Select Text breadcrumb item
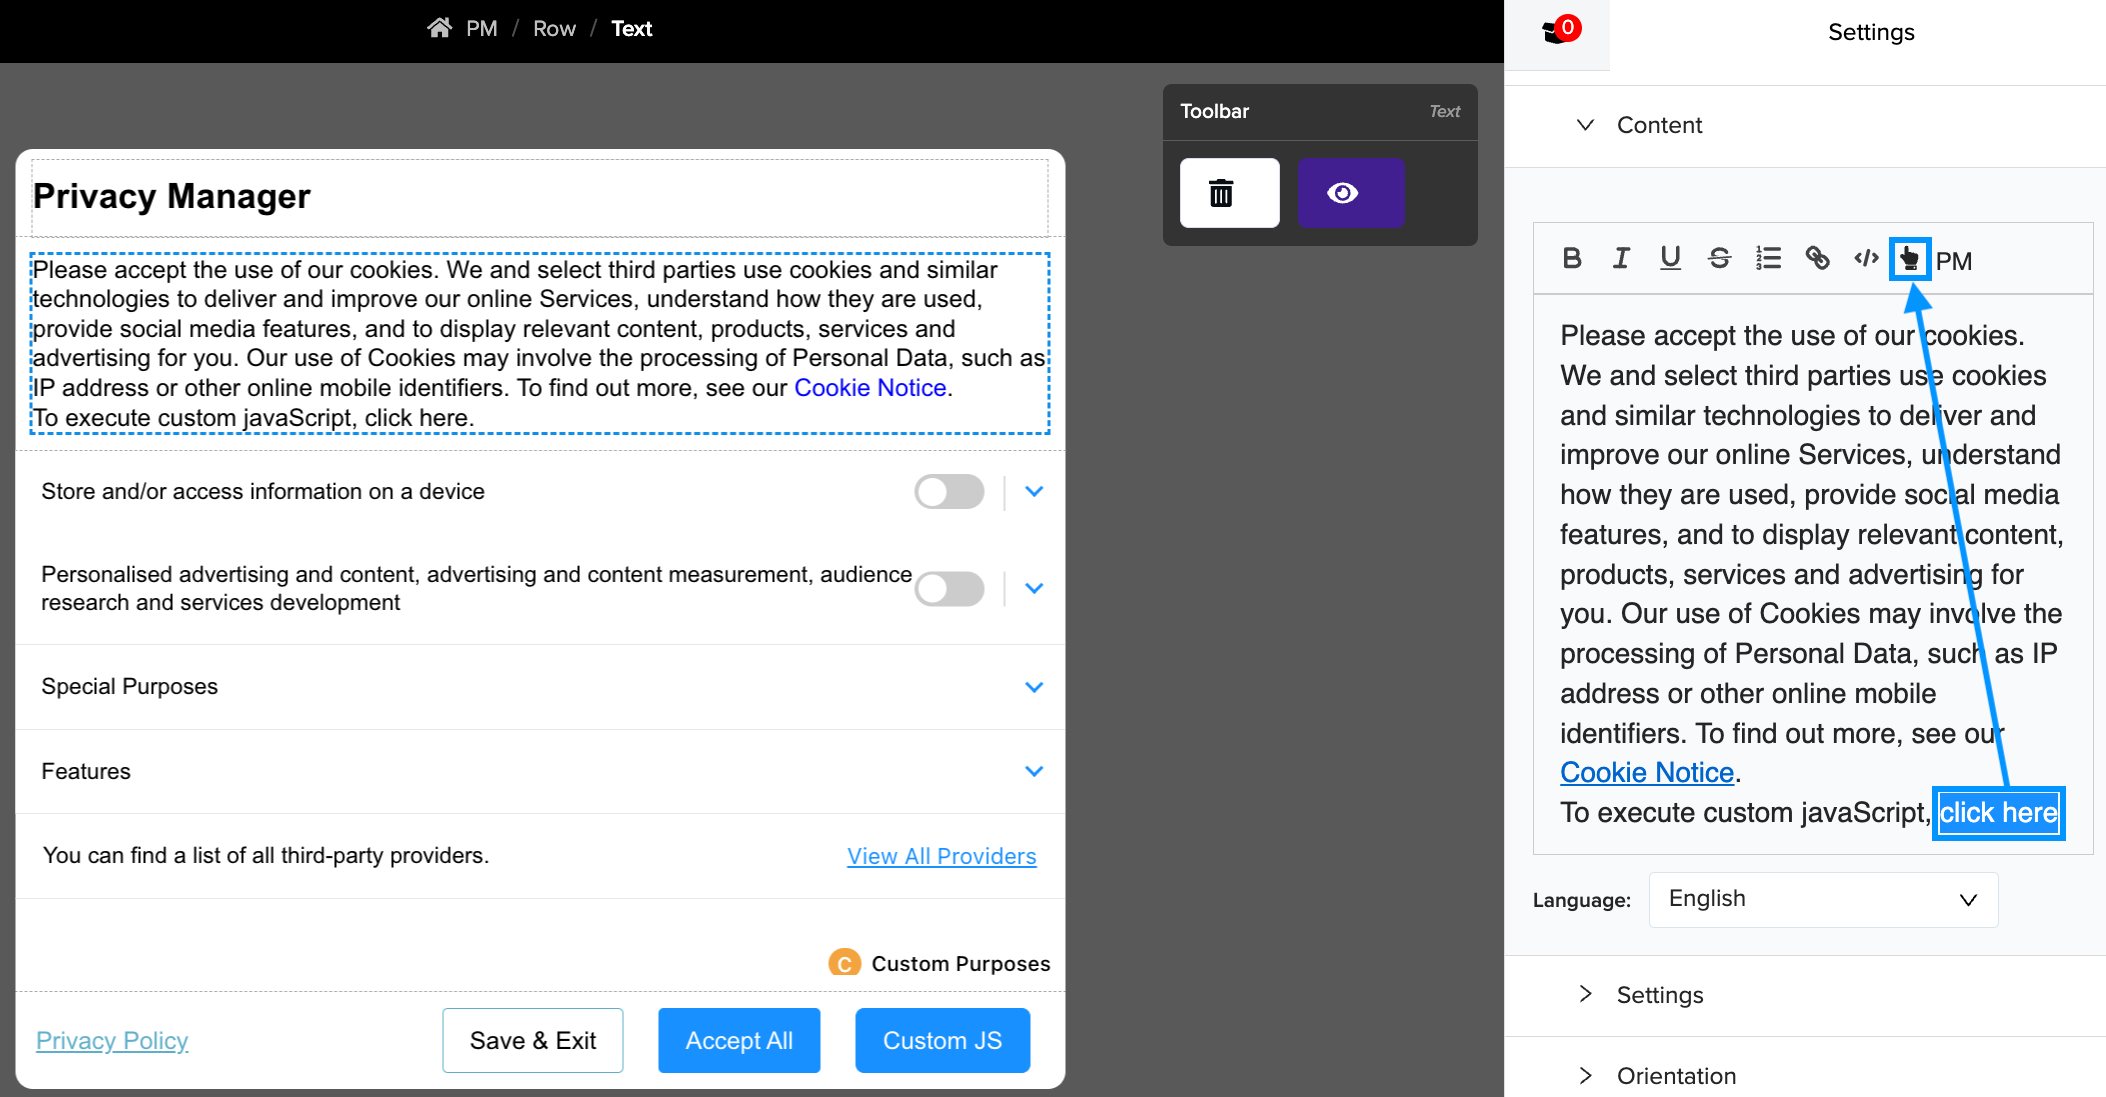Viewport: 2106px width, 1097px height. click(x=631, y=29)
